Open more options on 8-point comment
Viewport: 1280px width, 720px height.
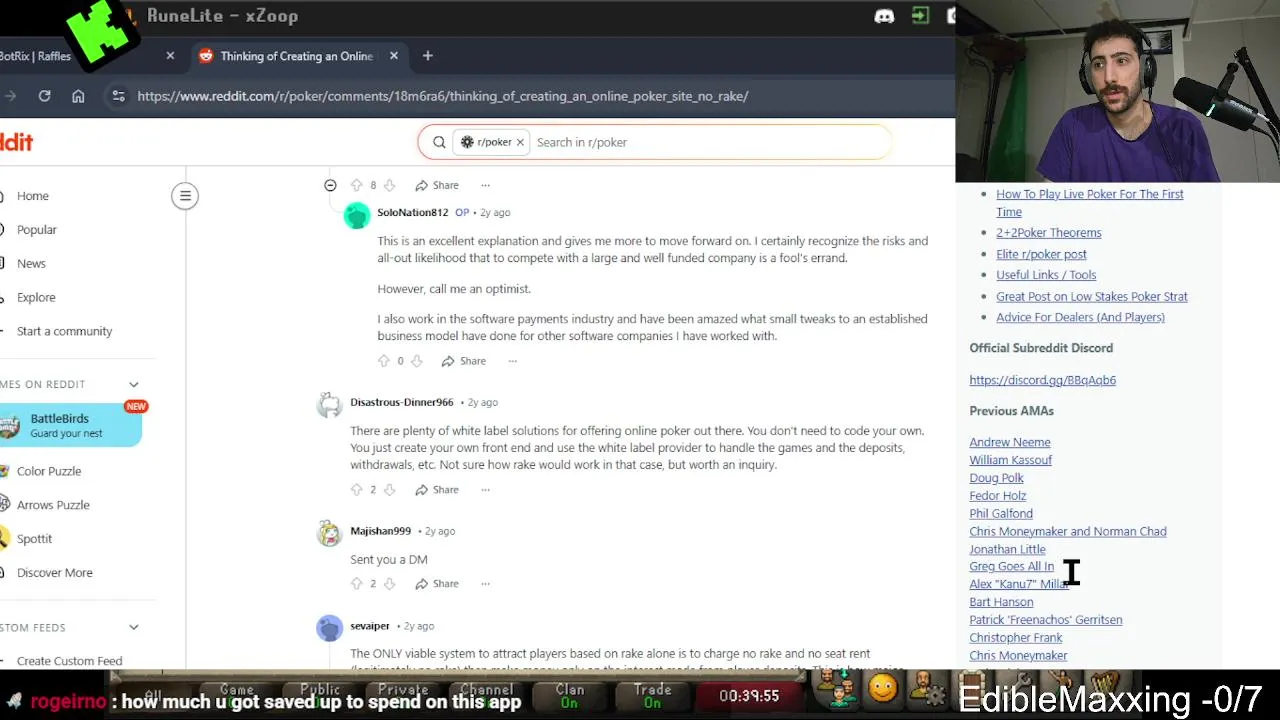coord(485,185)
